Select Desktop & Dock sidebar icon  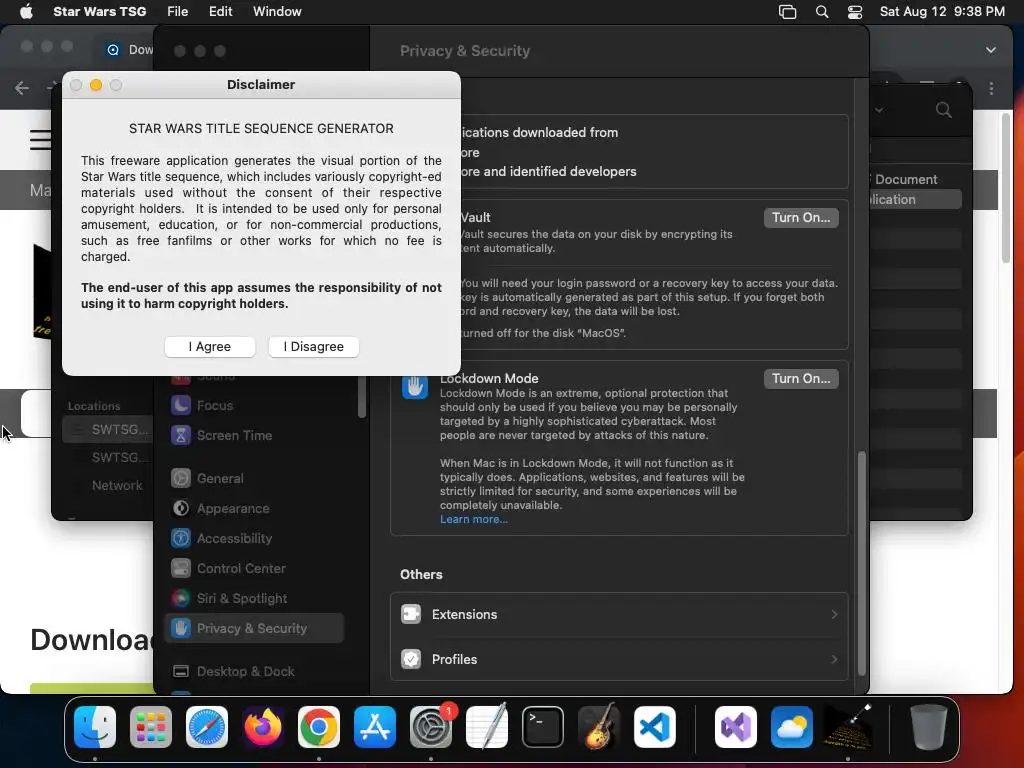[x=181, y=672]
